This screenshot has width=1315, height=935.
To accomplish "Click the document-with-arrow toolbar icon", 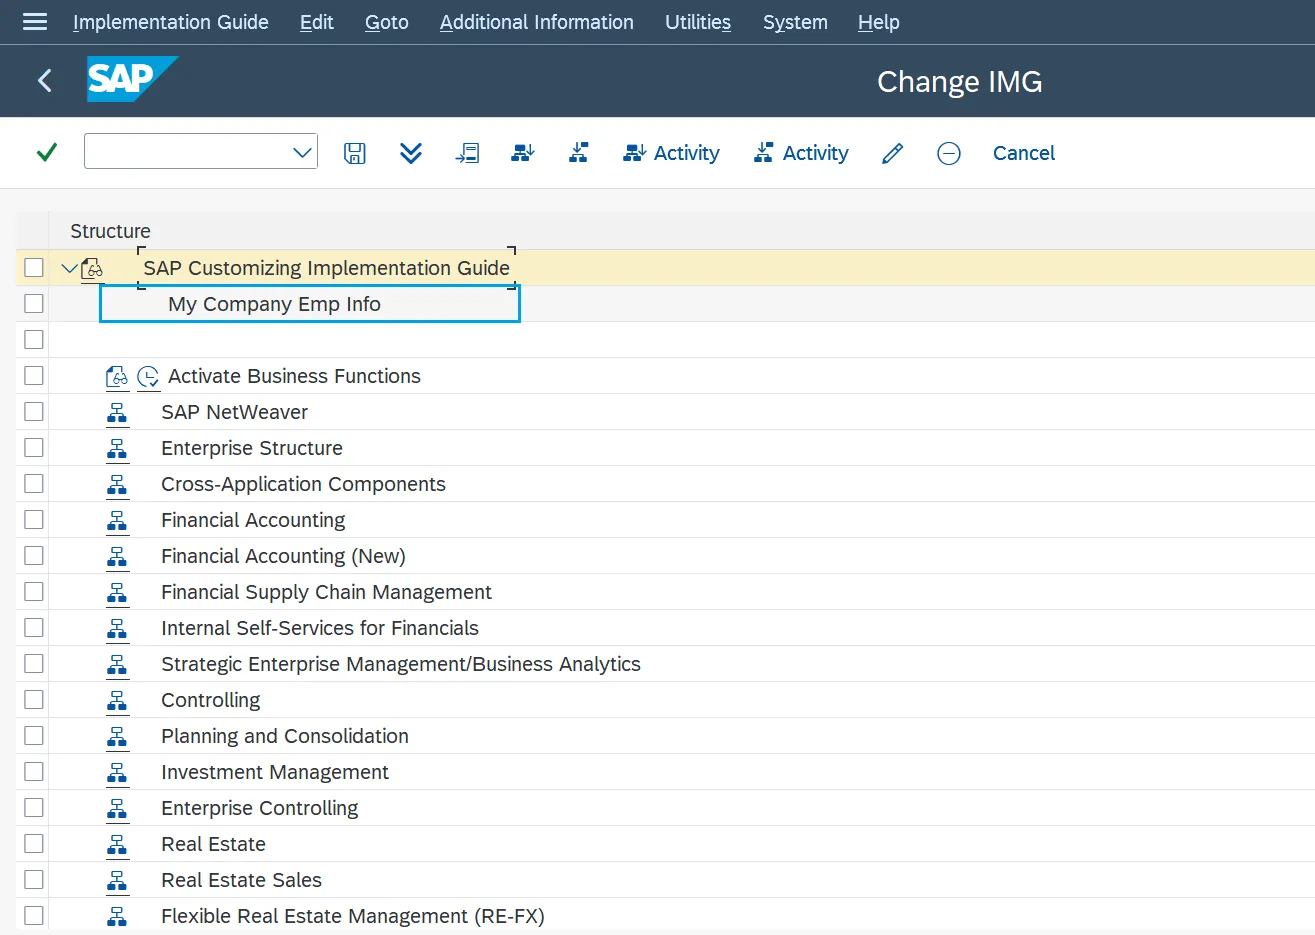I will tap(467, 152).
